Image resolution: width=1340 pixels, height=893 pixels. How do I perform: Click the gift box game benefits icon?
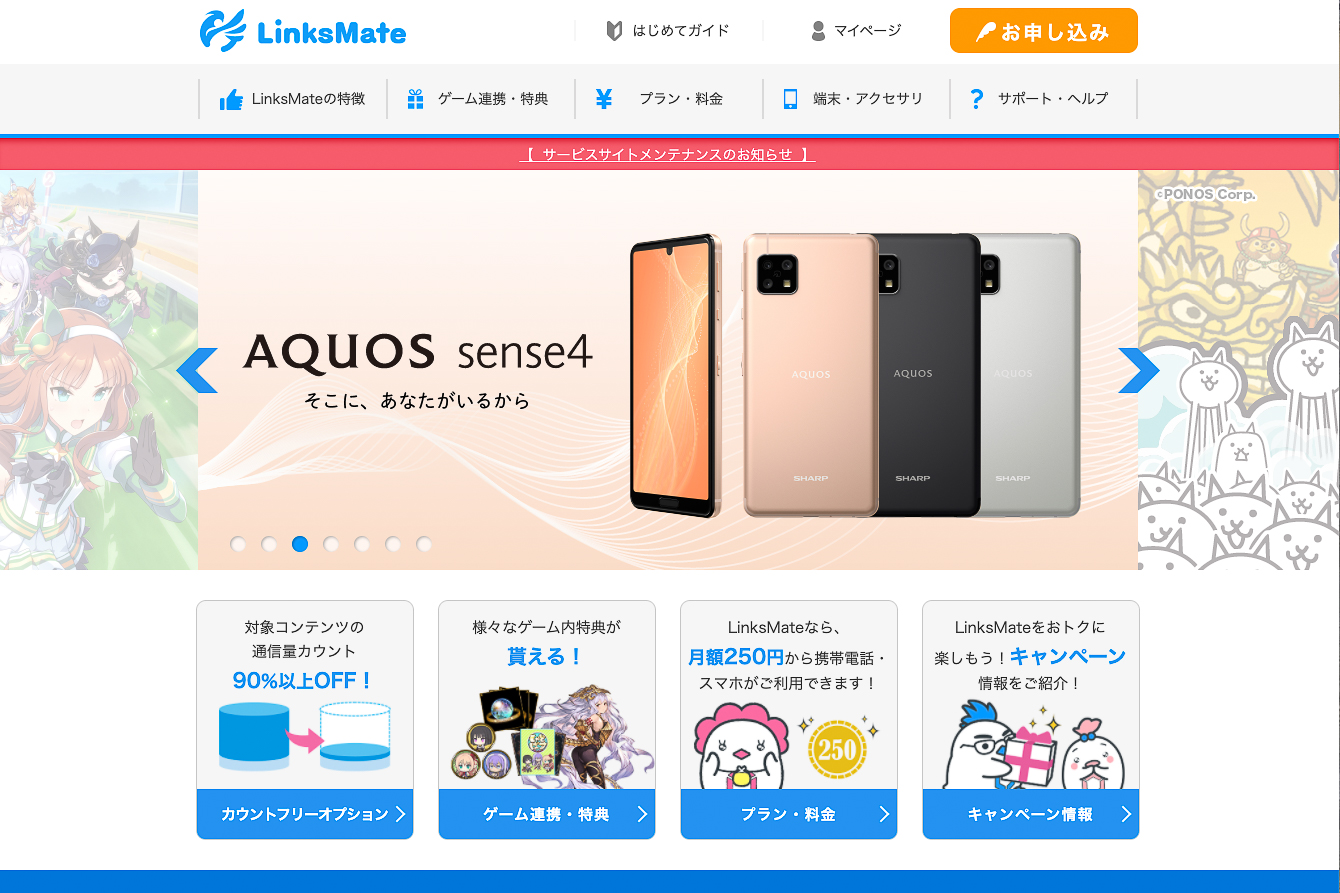pyautogui.click(x=416, y=99)
